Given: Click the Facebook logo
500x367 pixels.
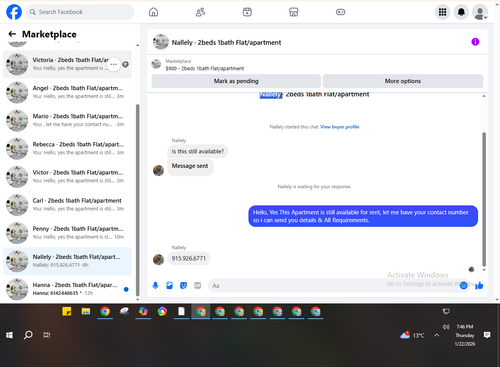Looking at the screenshot, I should point(14,12).
